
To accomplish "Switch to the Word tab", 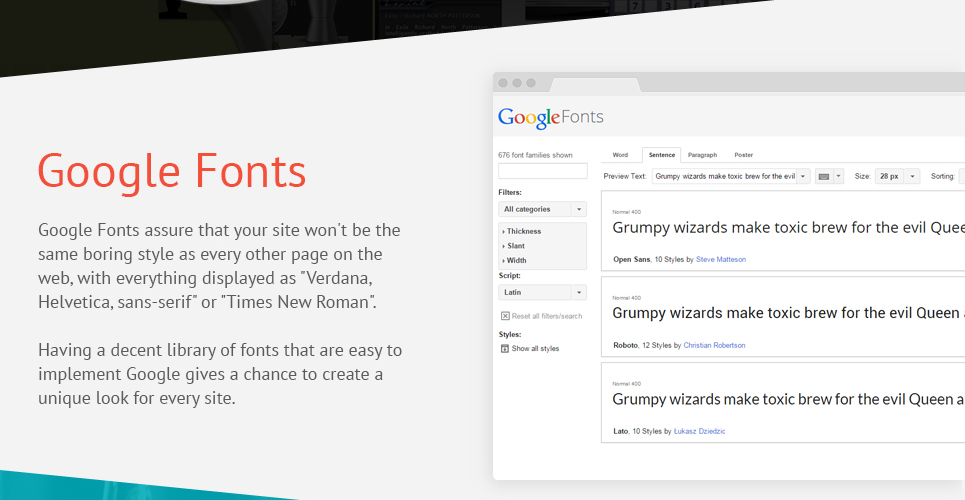I will [x=620, y=155].
